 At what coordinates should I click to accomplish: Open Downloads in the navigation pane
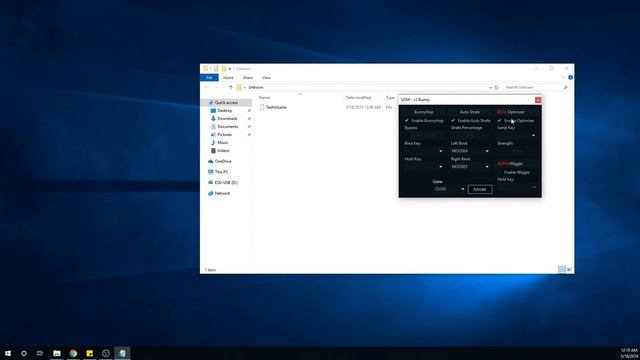[x=227, y=118]
